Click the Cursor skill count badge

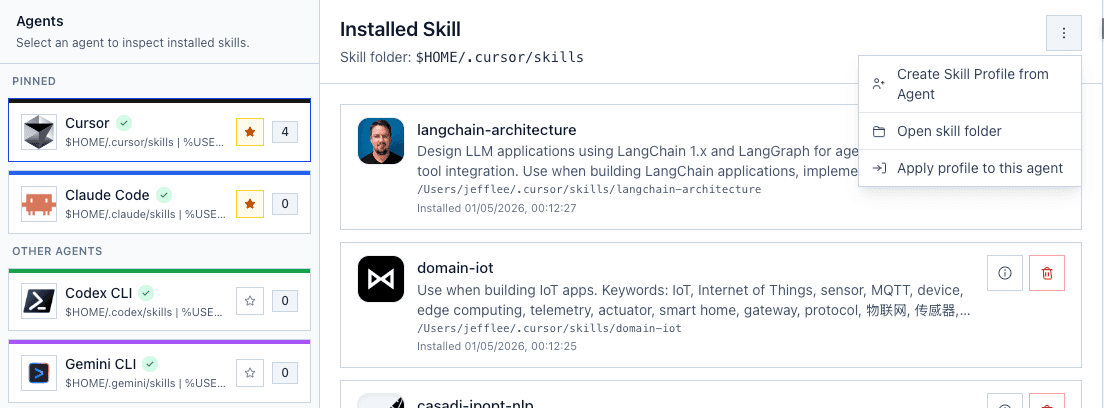pos(284,132)
